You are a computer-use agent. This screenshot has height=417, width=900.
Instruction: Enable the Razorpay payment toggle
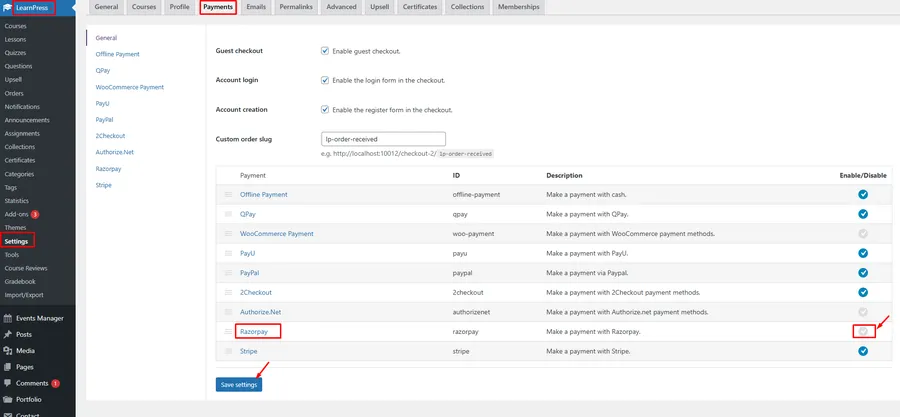click(x=863, y=331)
